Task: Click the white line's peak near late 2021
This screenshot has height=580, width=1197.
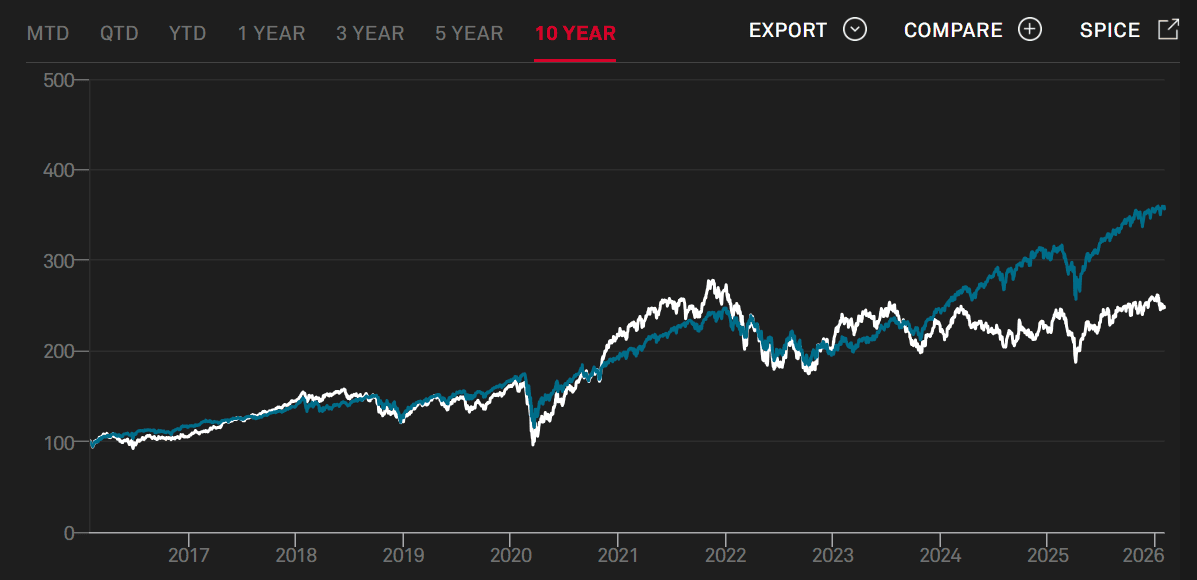Action: pos(710,282)
